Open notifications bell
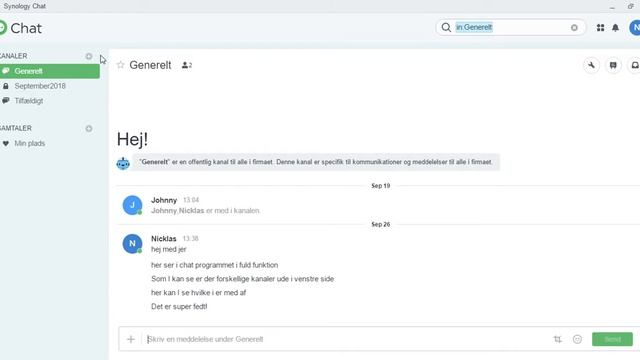Viewport: 640px width, 360px height. click(x=616, y=28)
